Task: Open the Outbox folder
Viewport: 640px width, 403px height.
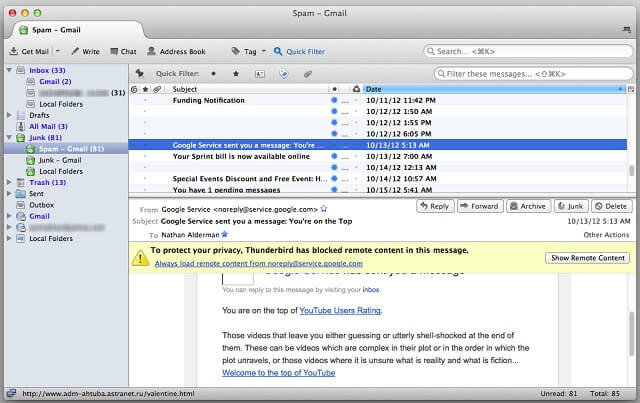Action: pyautogui.click(x=42, y=205)
